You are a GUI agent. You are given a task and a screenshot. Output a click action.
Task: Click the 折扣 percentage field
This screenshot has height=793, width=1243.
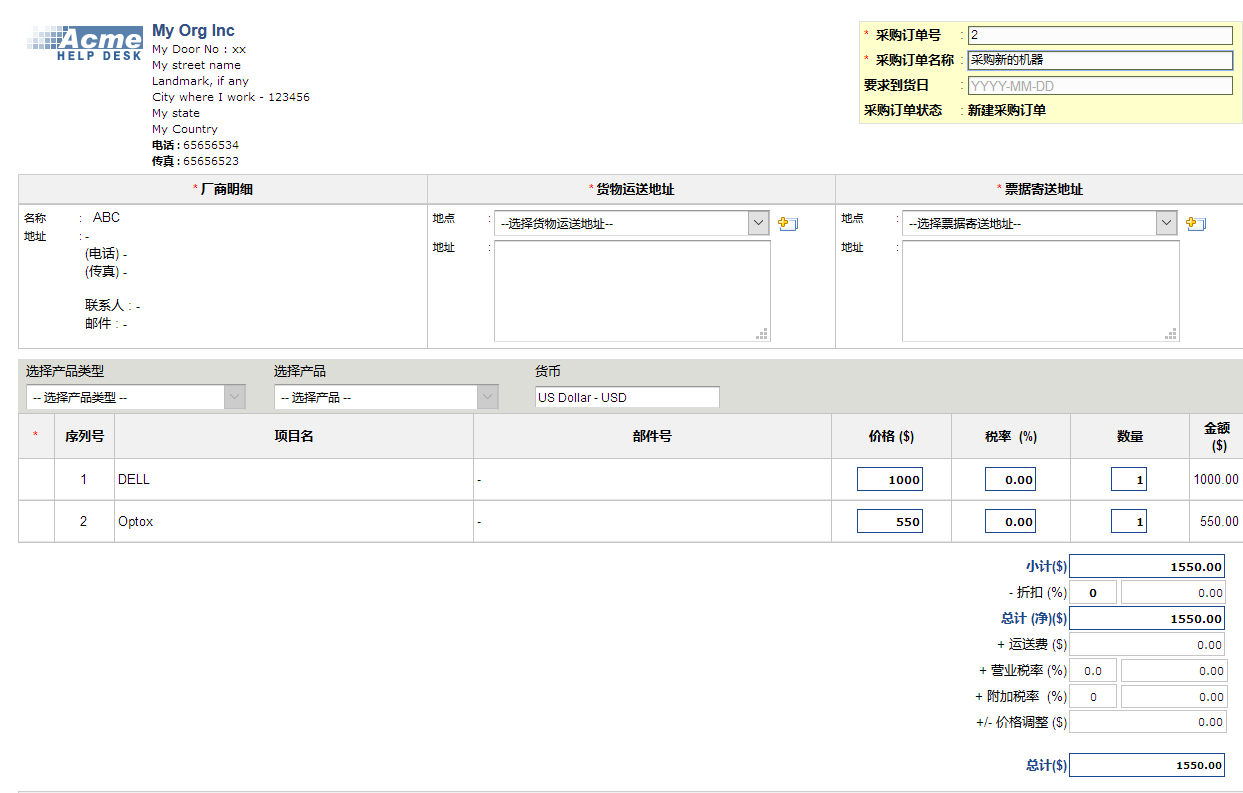(1093, 593)
